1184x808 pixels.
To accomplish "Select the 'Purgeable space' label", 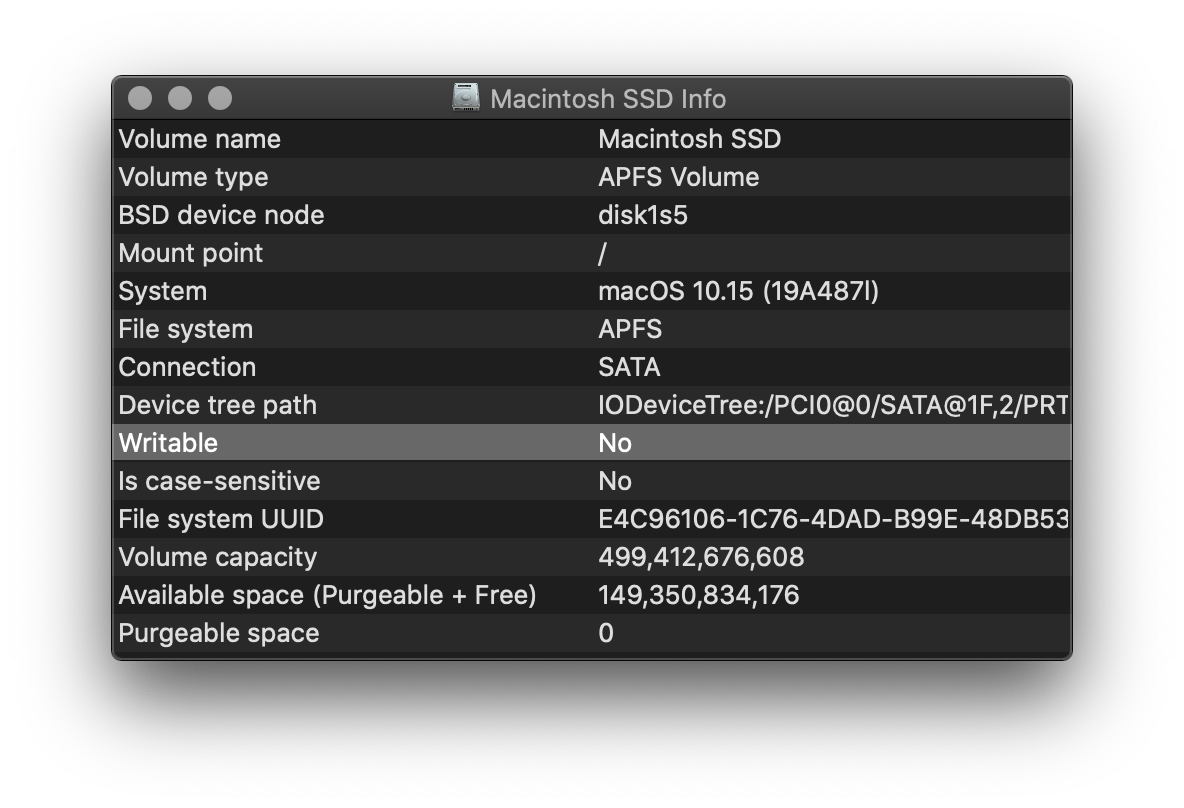I will coord(219,633).
